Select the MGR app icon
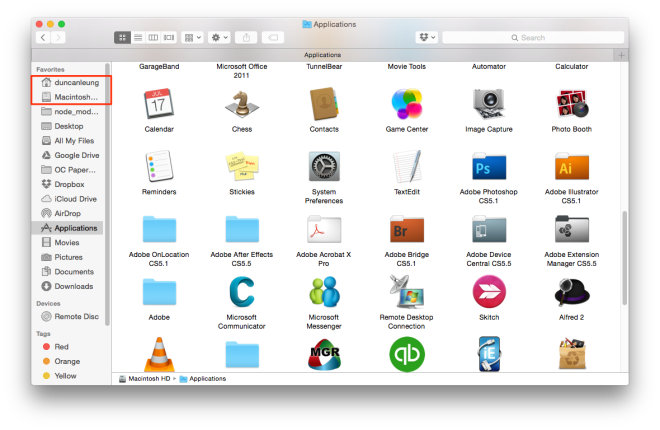660x430 pixels. tap(324, 356)
